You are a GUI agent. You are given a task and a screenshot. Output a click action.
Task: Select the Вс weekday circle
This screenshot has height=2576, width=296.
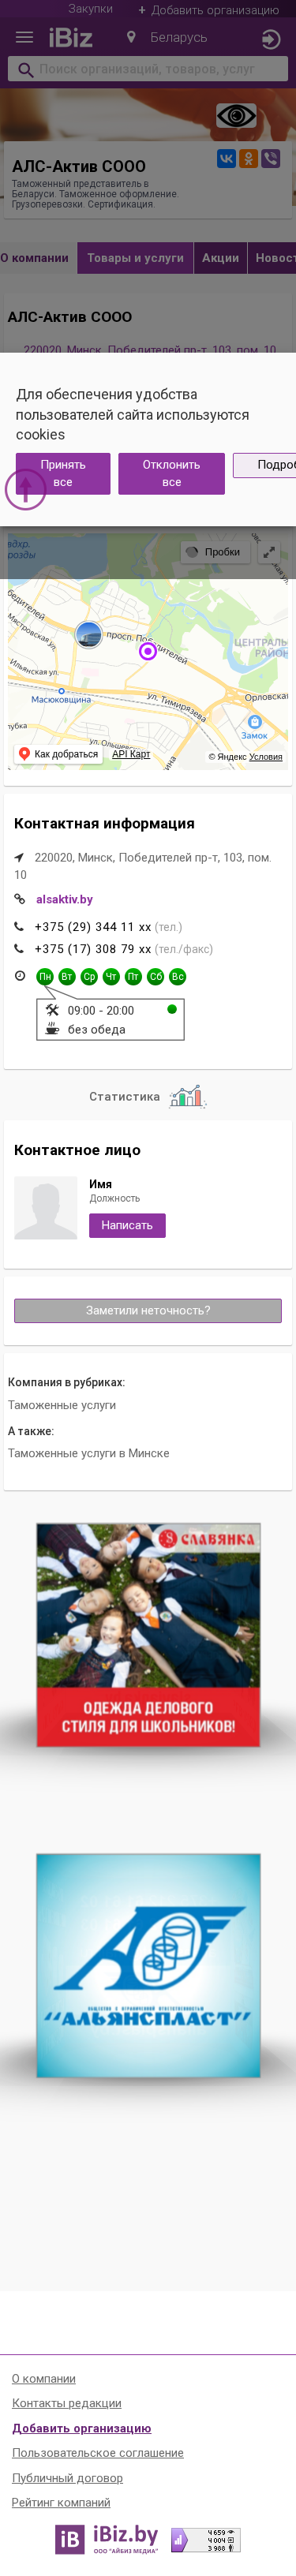pyautogui.click(x=177, y=976)
